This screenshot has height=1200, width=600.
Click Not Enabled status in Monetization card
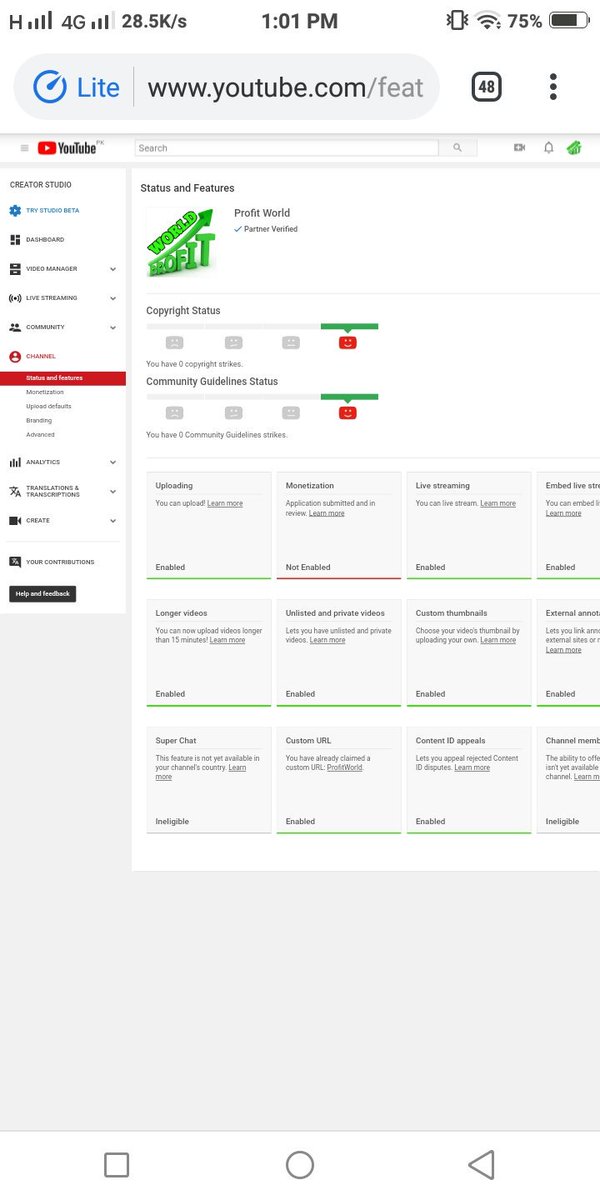(x=308, y=567)
